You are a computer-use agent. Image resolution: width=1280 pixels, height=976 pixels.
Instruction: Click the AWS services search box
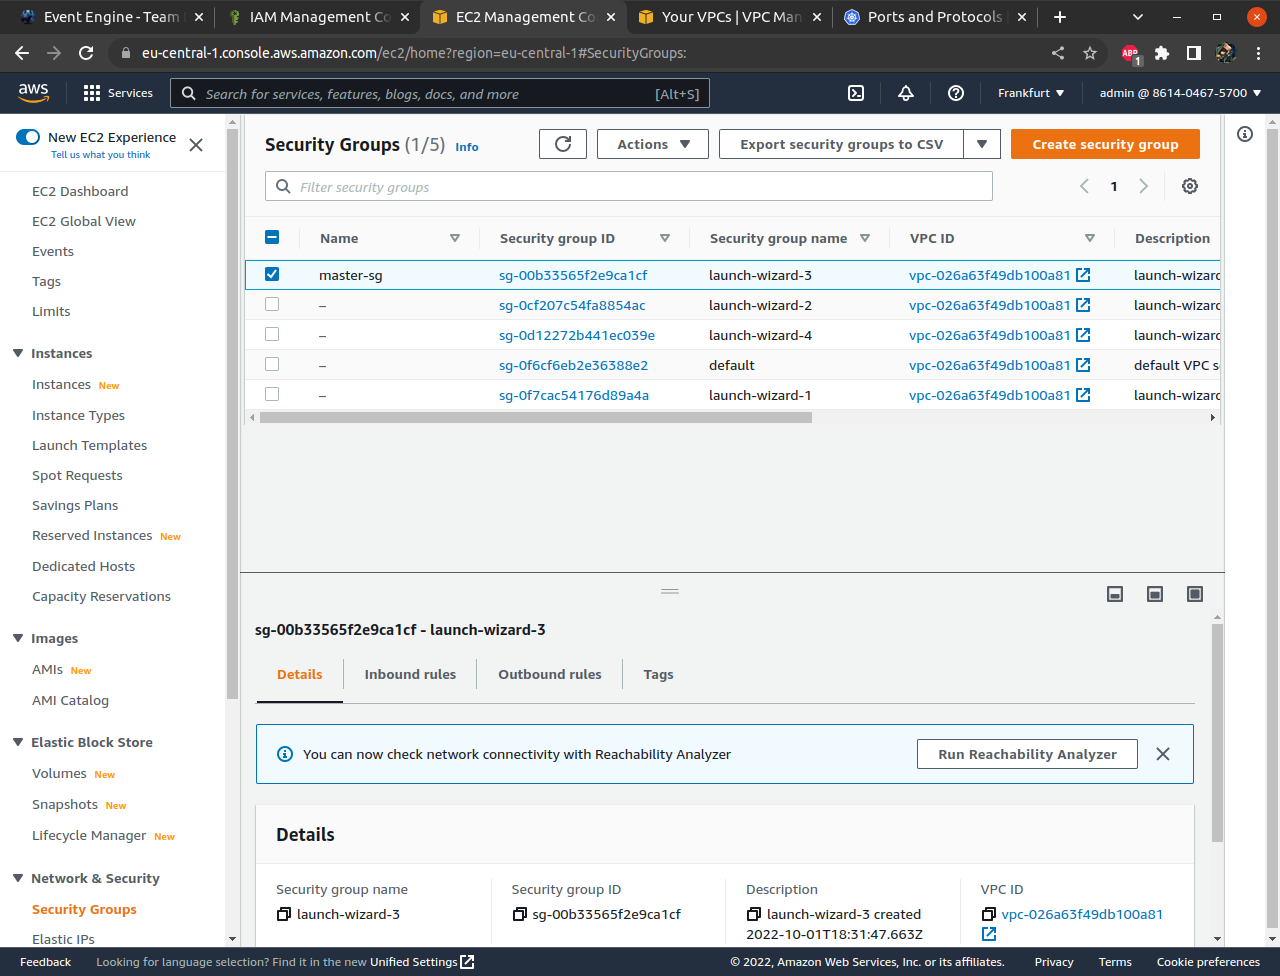point(440,94)
